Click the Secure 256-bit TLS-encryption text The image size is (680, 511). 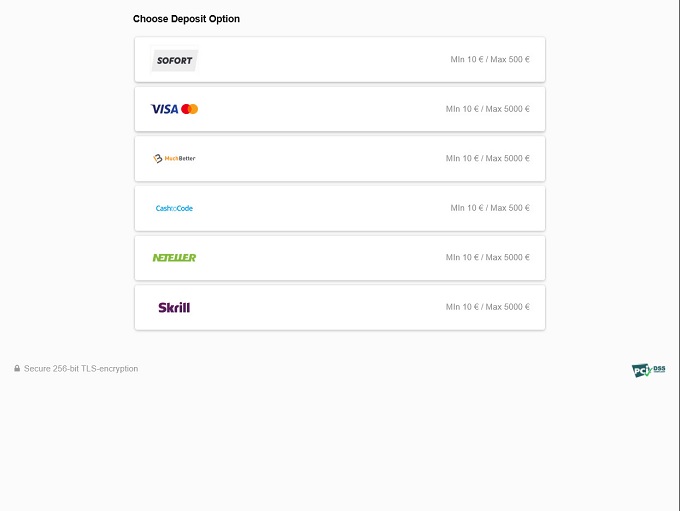(81, 369)
